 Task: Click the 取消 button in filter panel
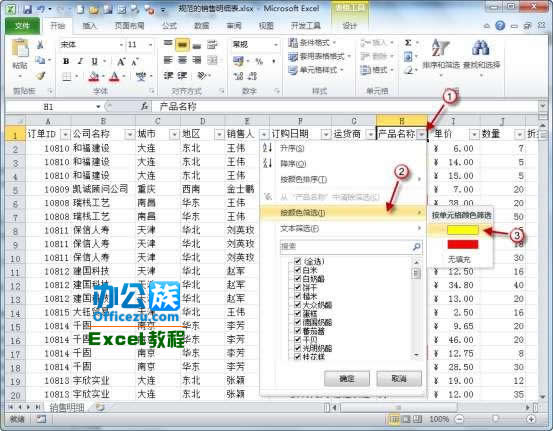pos(399,378)
